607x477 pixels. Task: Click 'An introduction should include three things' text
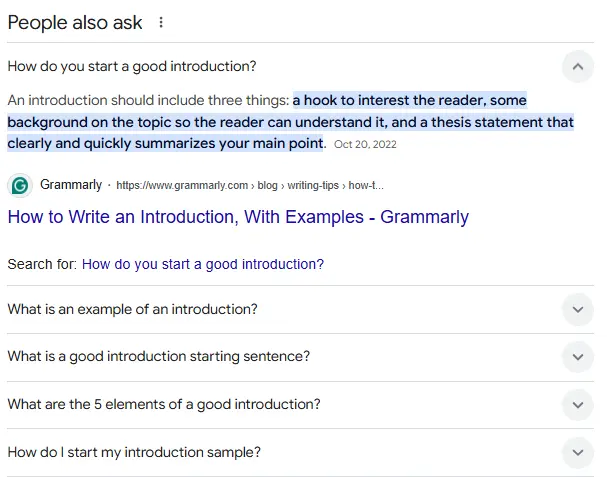148,101
